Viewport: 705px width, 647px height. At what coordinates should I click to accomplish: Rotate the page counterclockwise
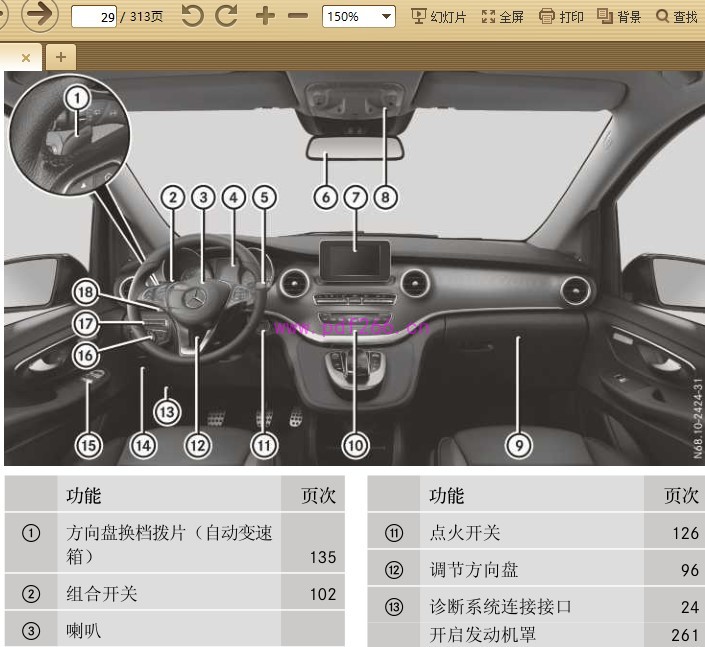[x=193, y=16]
